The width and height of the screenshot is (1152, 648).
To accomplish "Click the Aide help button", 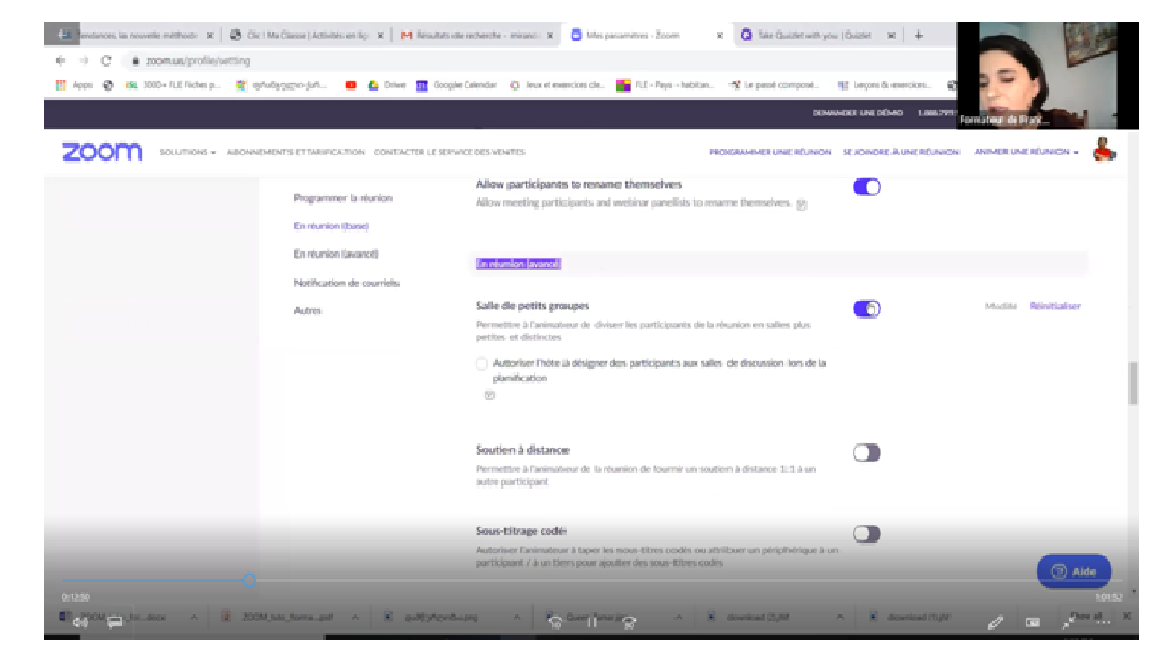I will point(1073,571).
